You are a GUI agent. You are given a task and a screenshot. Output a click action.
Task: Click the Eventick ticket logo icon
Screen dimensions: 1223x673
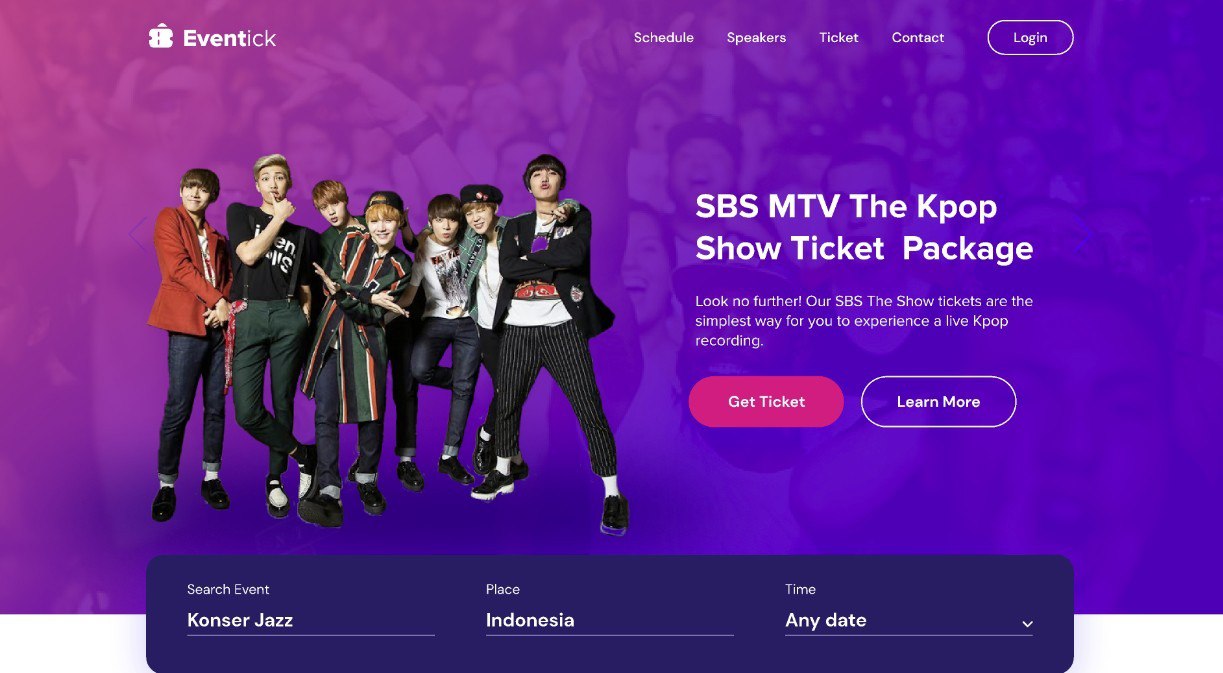click(x=160, y=37)
